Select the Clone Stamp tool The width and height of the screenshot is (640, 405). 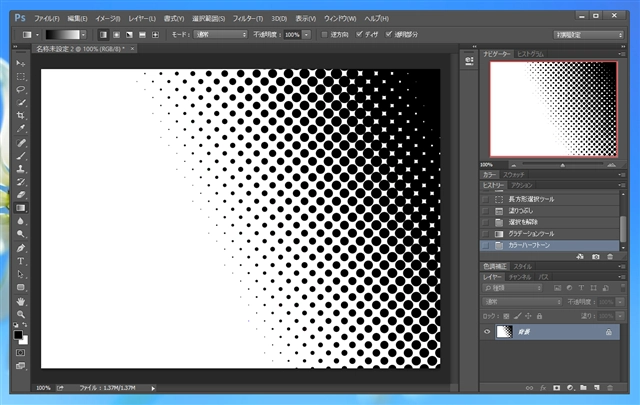pos(20,169)
